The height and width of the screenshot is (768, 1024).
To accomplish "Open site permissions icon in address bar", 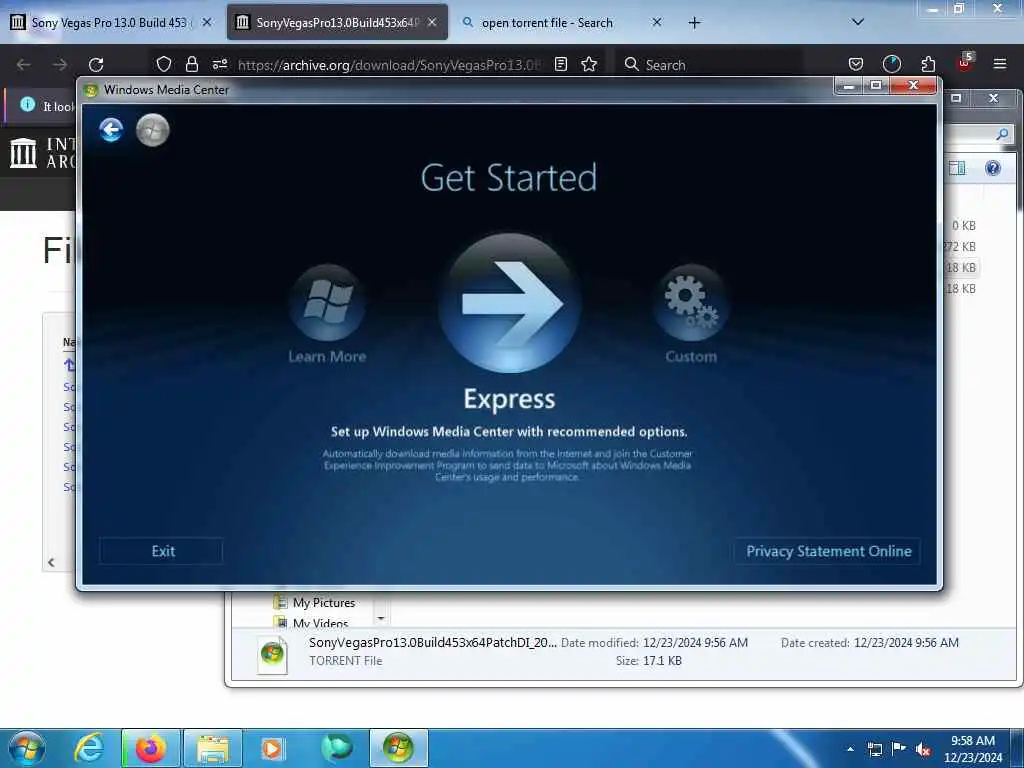I will [219, 64].
